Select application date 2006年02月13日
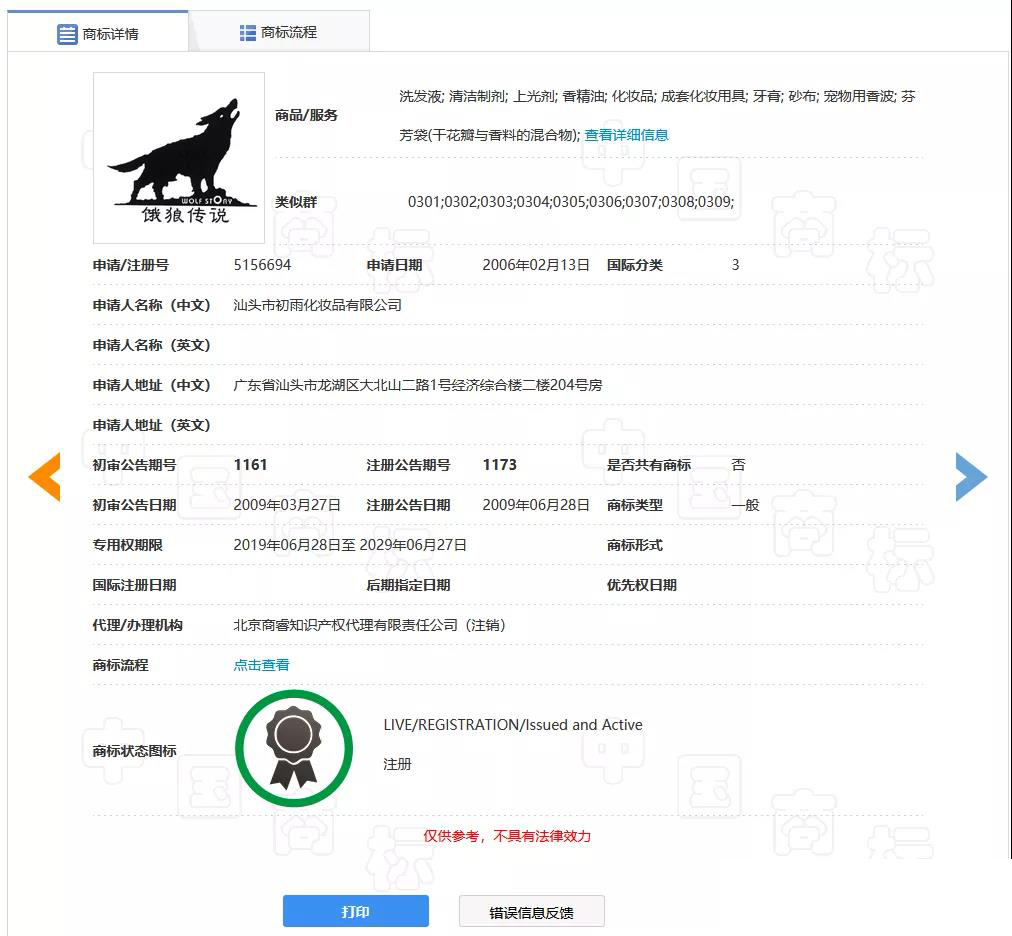The width and height of the screenshot is (1012, 936). point(536,265)
